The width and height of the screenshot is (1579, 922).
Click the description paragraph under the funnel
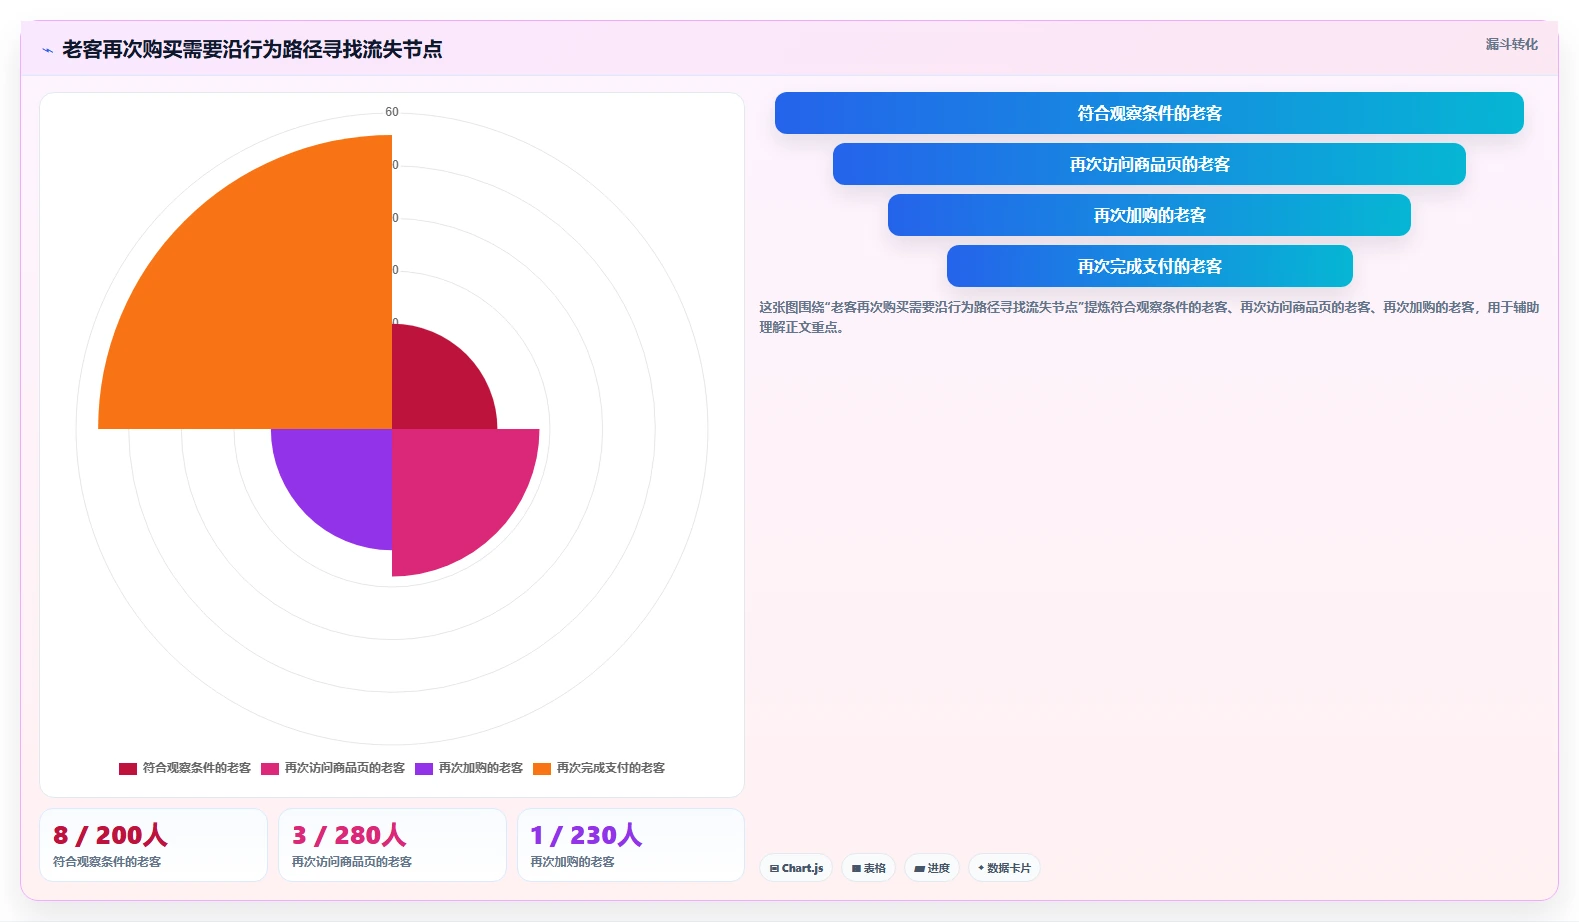tap(1149, 317)
